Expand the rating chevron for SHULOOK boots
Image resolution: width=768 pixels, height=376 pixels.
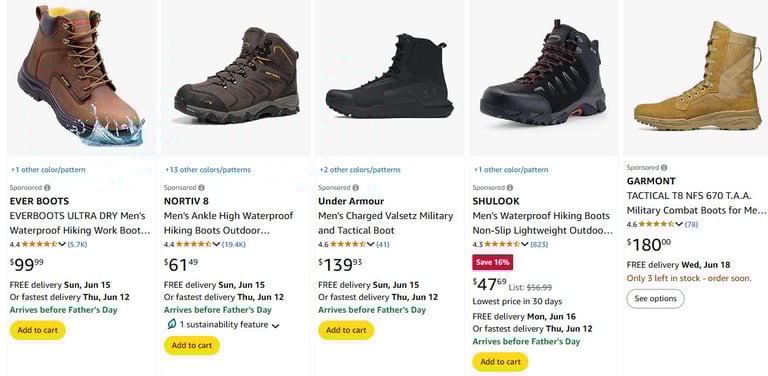pos(525,244)
